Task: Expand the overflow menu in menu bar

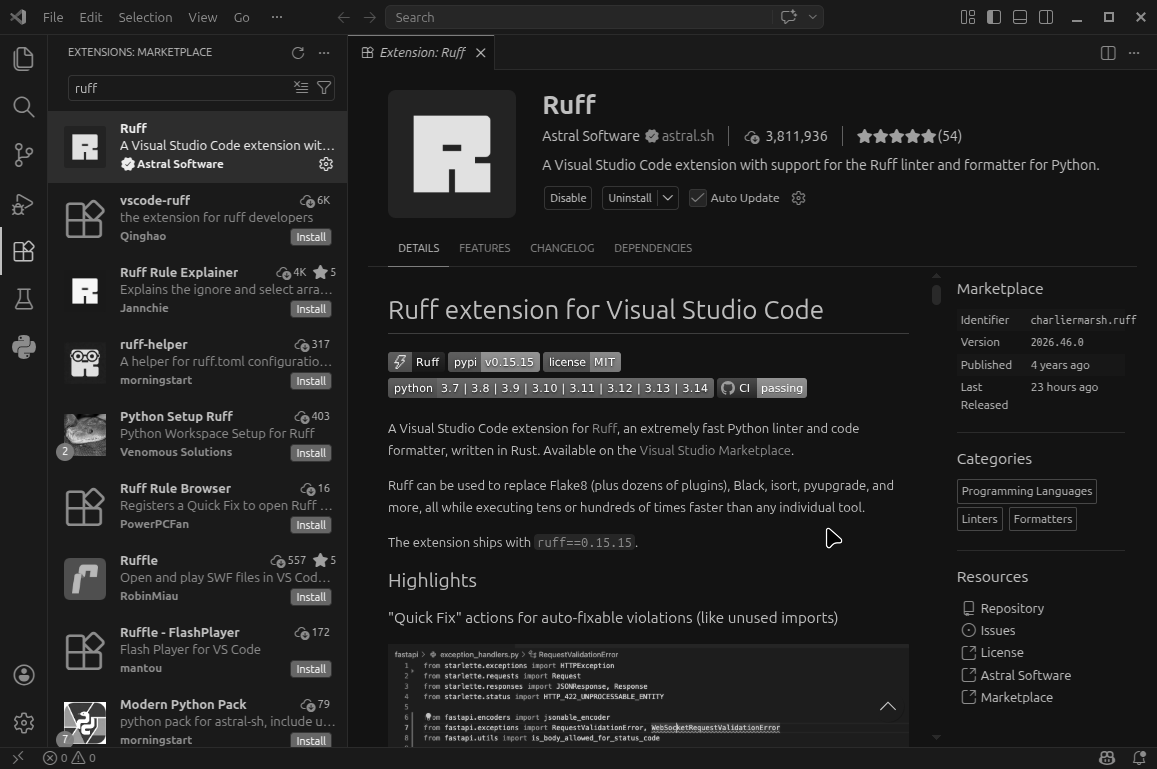Action: [x=277, y=17]
